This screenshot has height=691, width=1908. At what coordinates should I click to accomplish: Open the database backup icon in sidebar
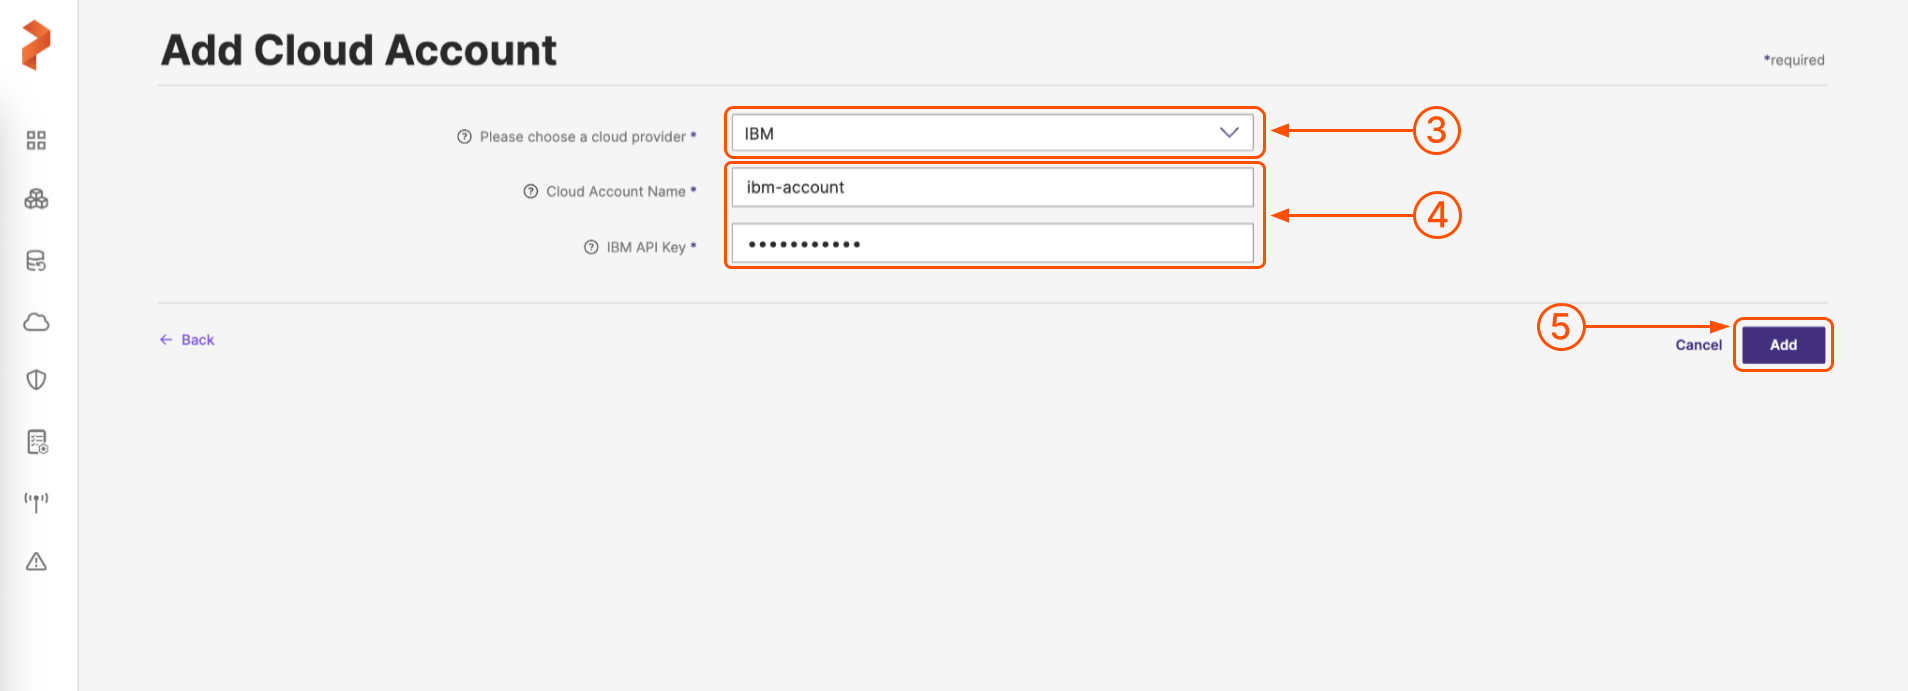(x=36, y=261)
